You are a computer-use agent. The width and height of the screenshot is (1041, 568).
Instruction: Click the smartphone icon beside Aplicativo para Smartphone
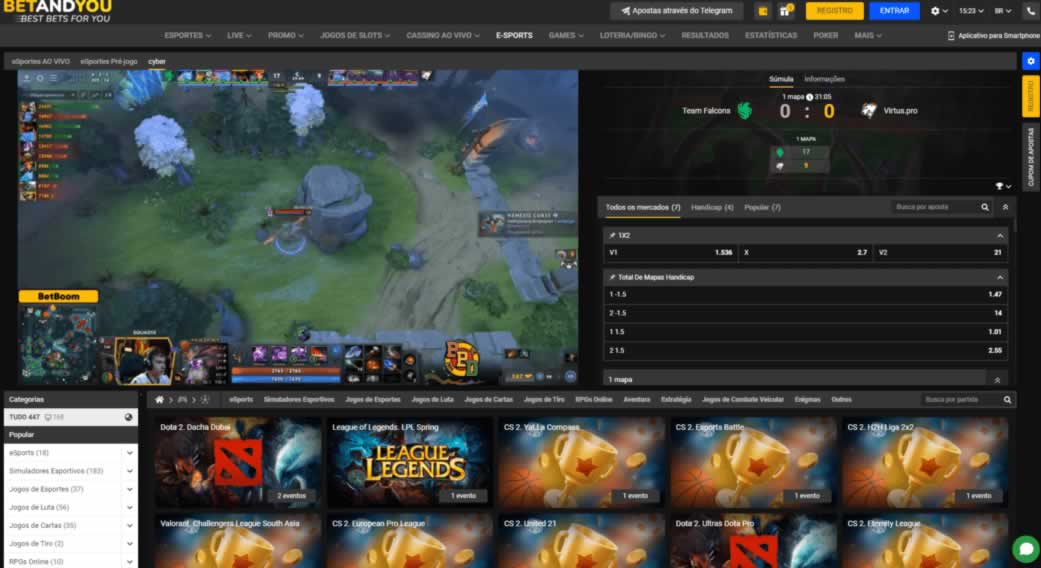951,35
